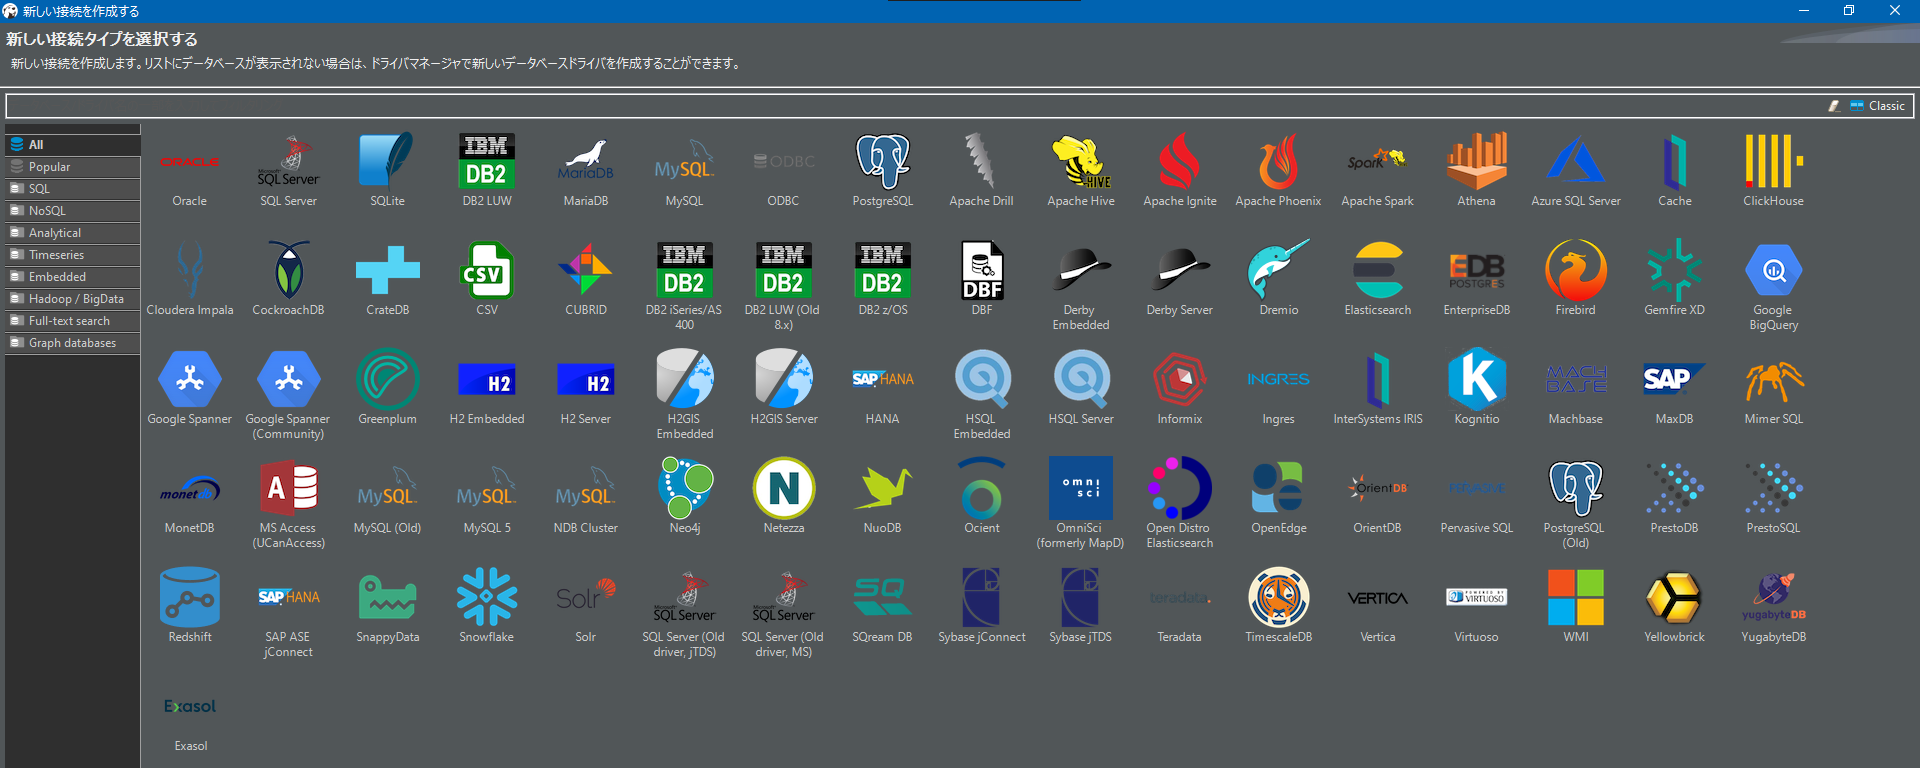Select the Firebird database icon
Image resolution: width=1920 pixels, height=768 pixels.
point(1575,271)
